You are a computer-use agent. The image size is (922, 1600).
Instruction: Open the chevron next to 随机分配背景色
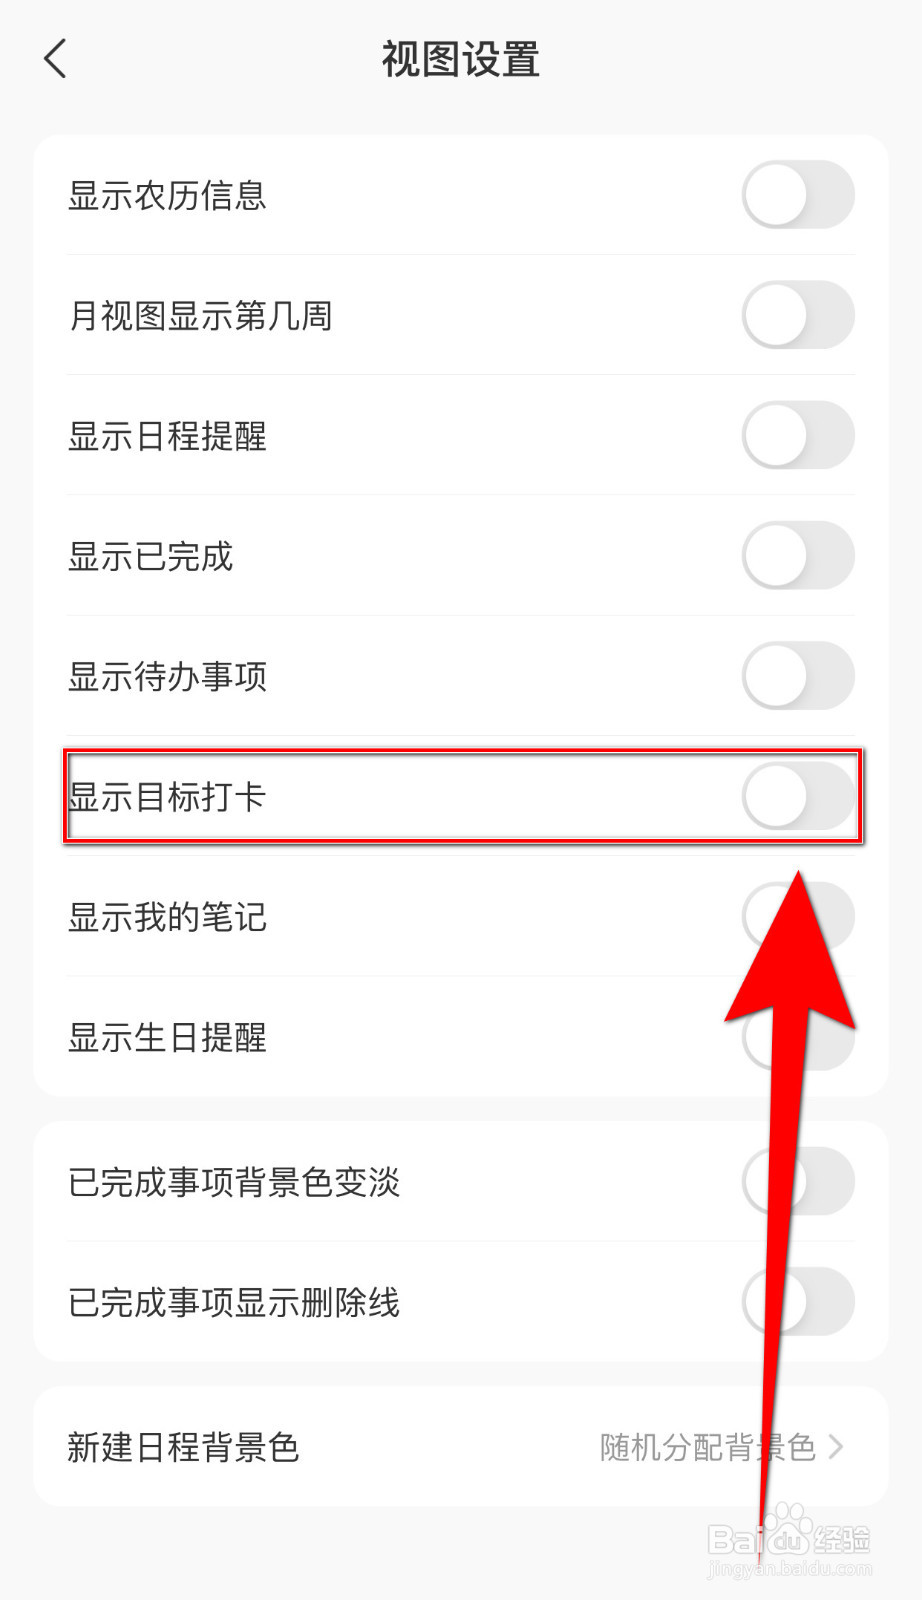coord(836,1447)
